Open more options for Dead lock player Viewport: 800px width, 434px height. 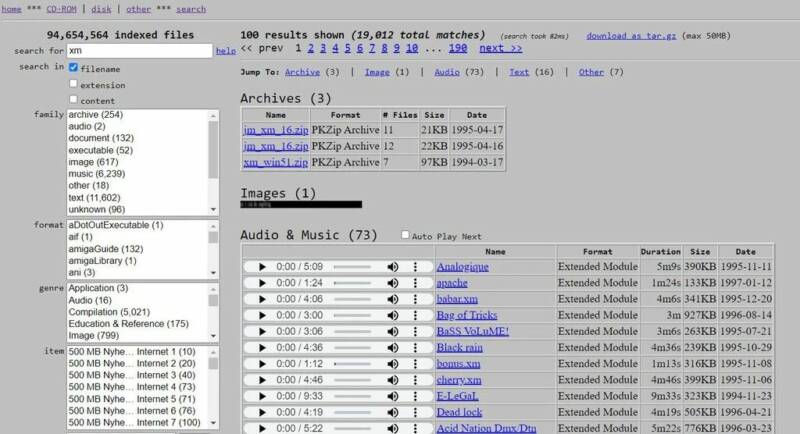click(415, 413)
